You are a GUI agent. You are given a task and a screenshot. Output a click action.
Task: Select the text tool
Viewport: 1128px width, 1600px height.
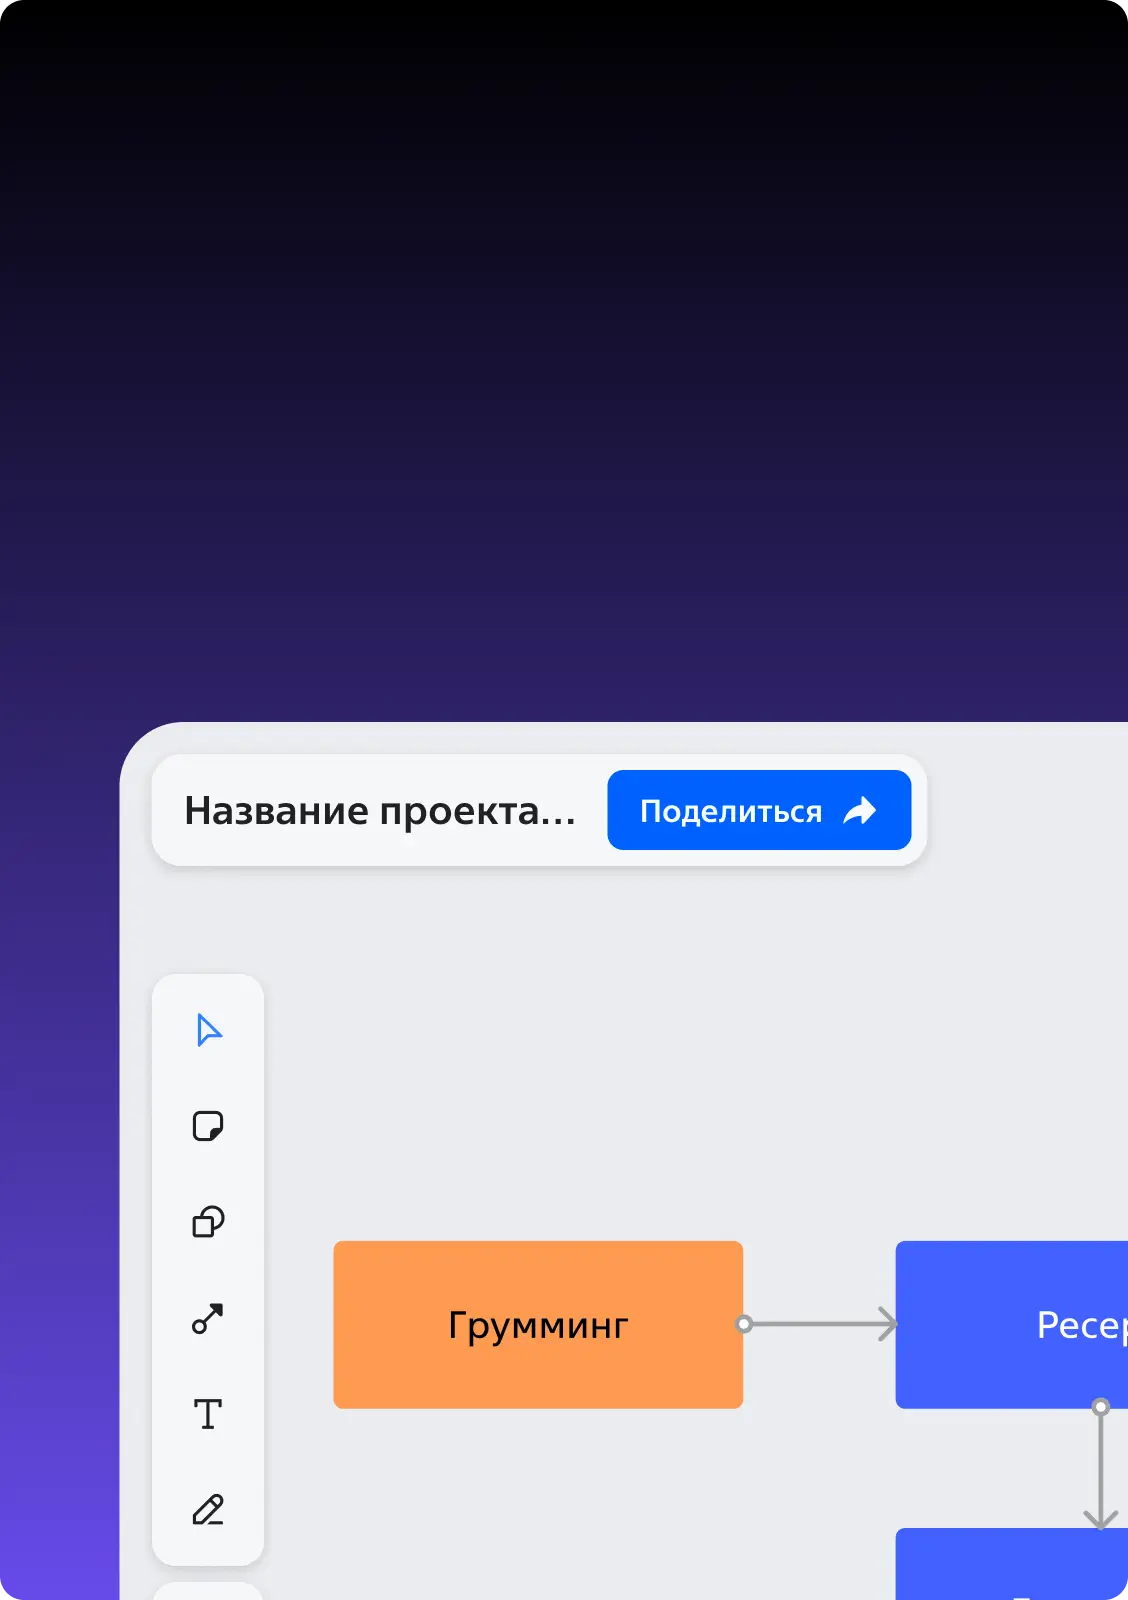[208, 1414]
